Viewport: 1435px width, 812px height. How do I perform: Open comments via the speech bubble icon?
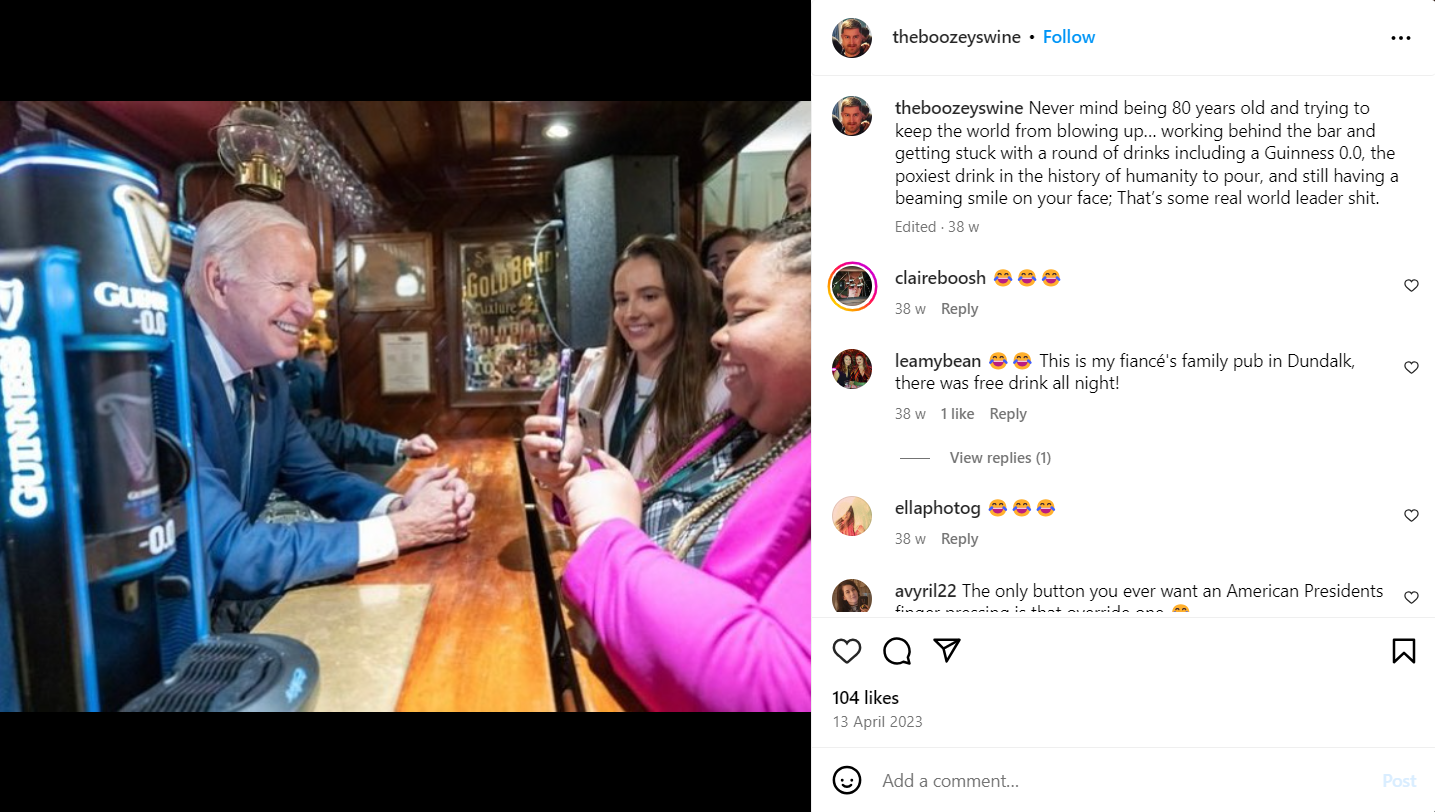coord(897,651)
